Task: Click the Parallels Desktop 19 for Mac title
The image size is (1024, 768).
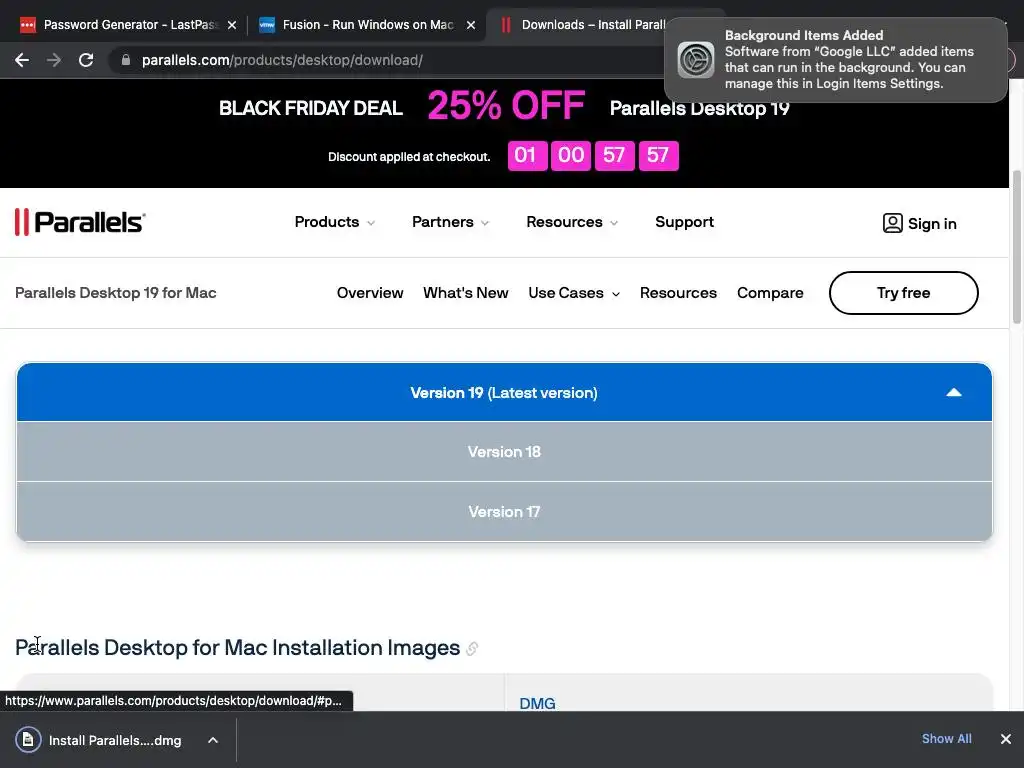Action: pos(116,293)
